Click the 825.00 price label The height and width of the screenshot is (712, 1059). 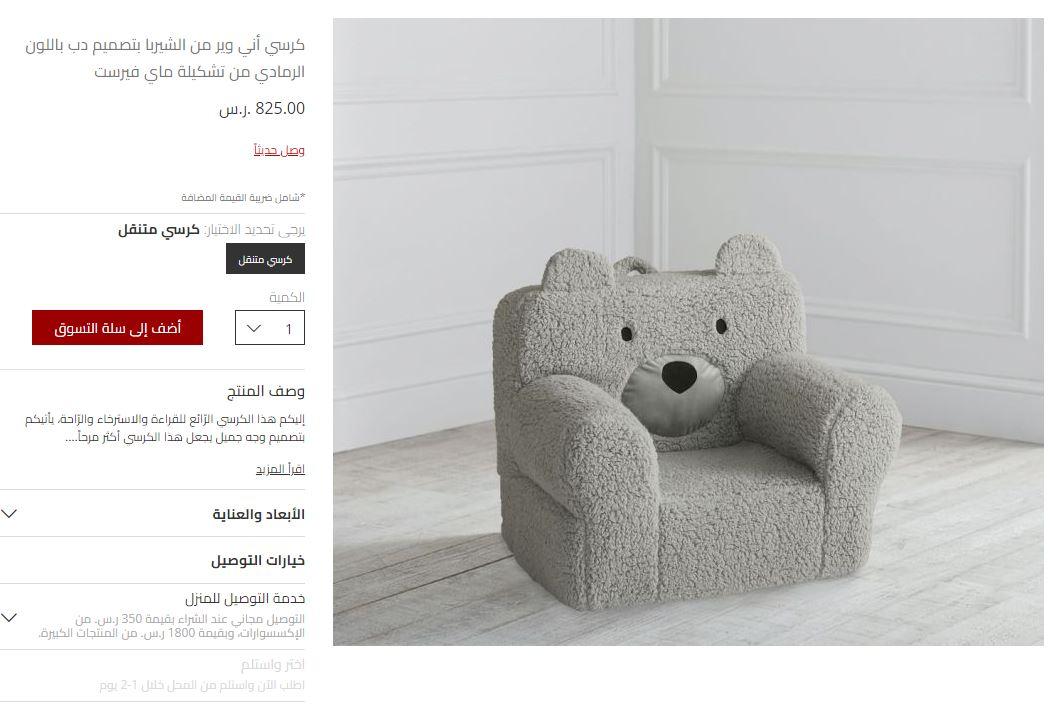point(262,108)
